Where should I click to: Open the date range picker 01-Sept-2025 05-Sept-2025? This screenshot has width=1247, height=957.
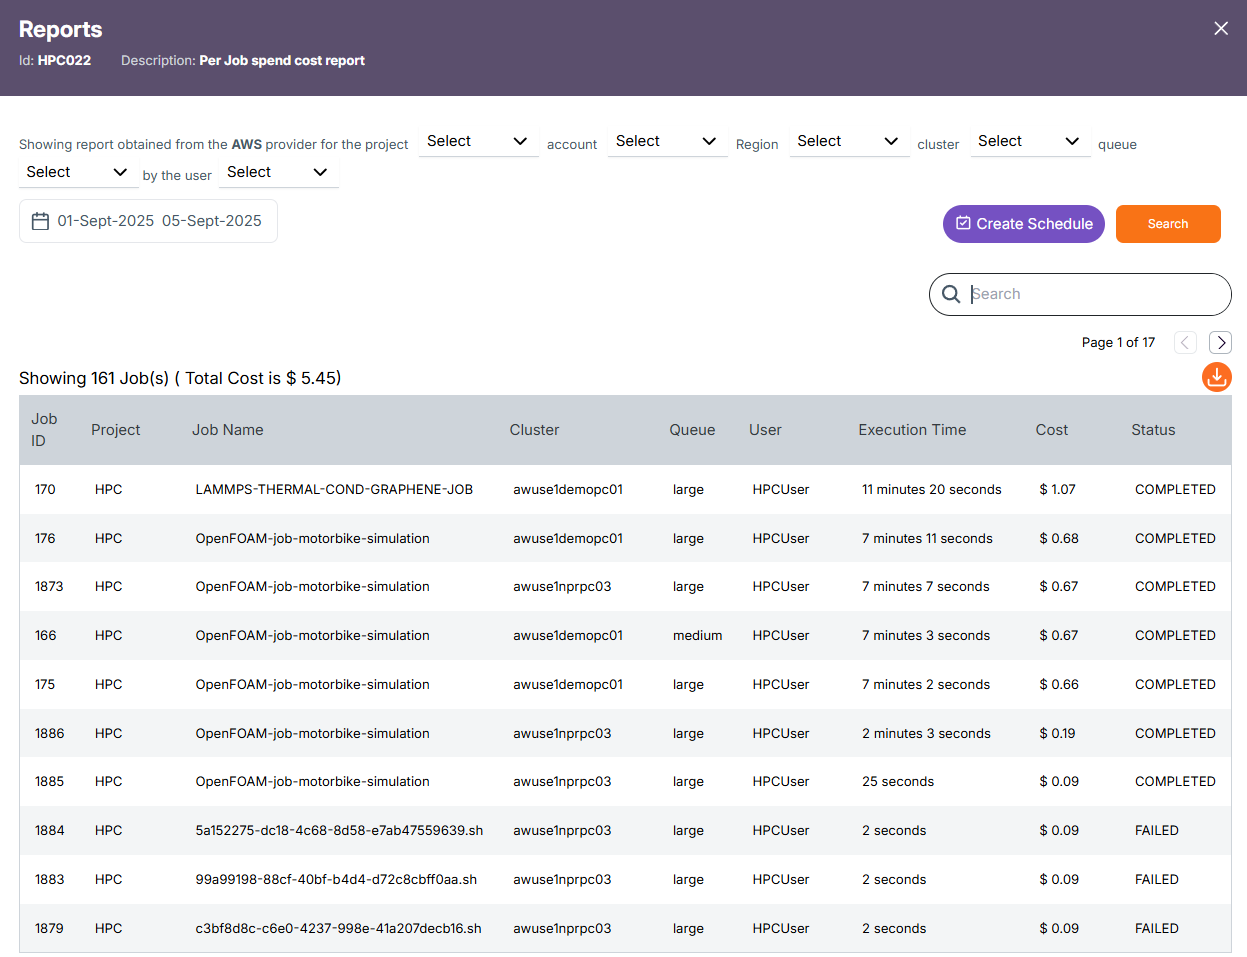[148, 221]
